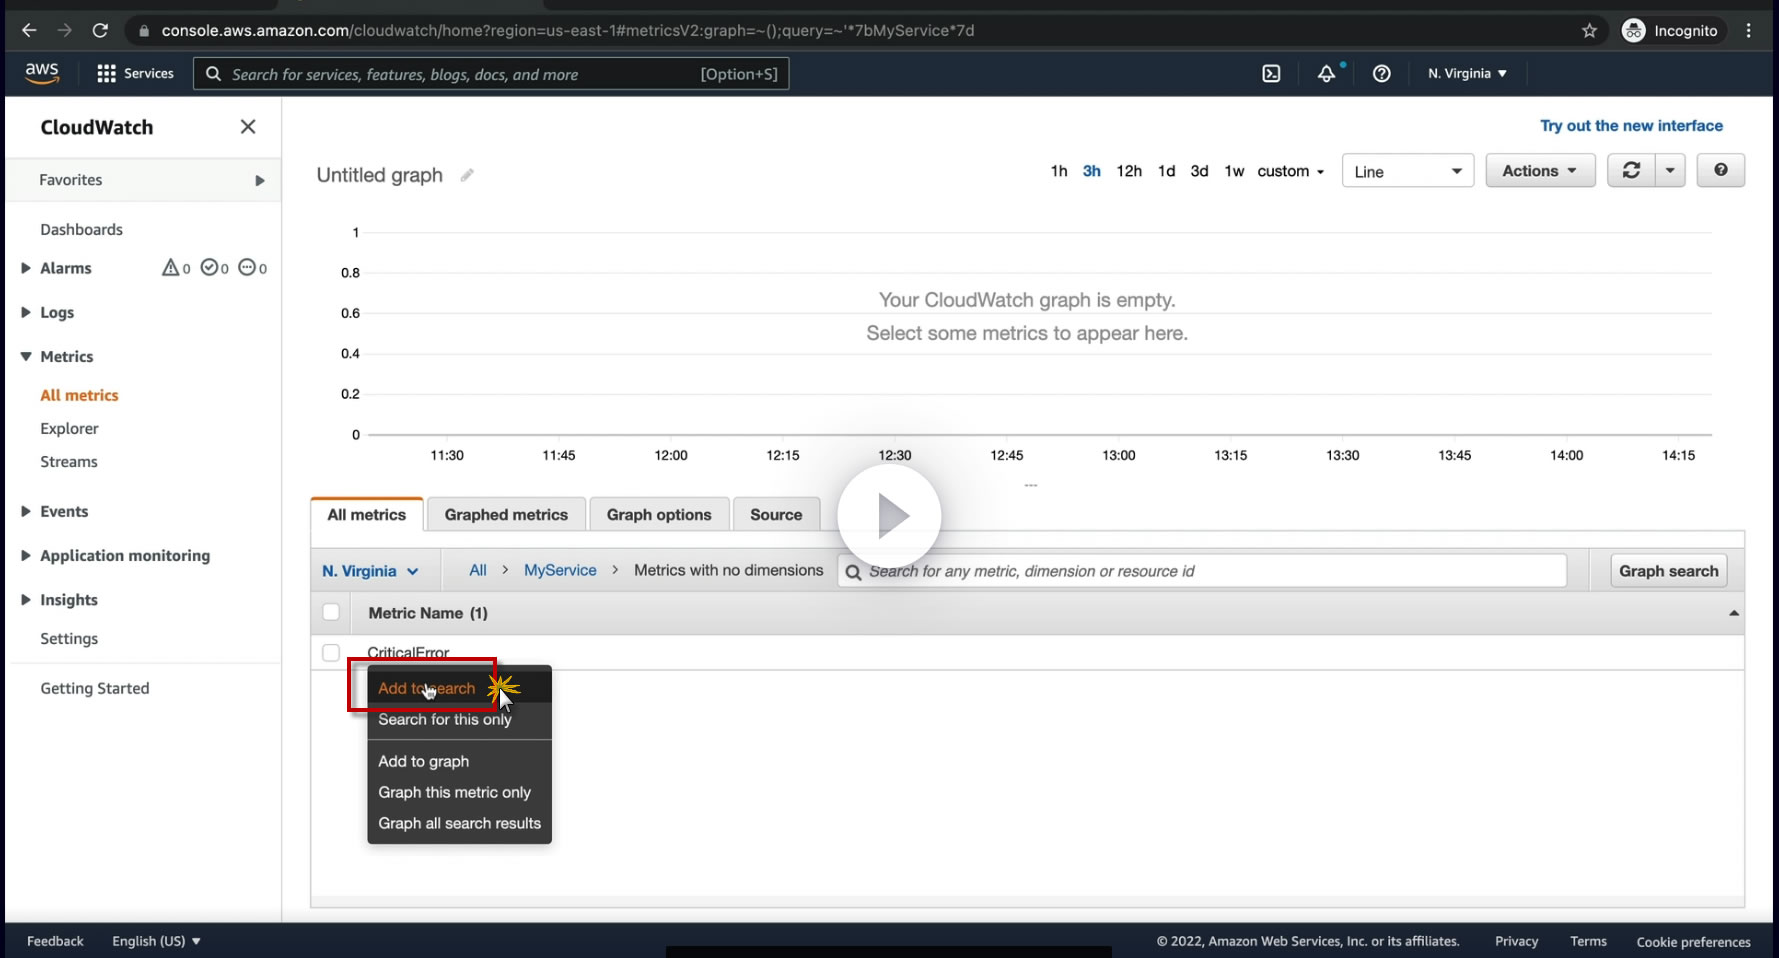Viewport: 1779px width, 958px height.
Task: Open the English (US) language selector
Action: [157, 941]
